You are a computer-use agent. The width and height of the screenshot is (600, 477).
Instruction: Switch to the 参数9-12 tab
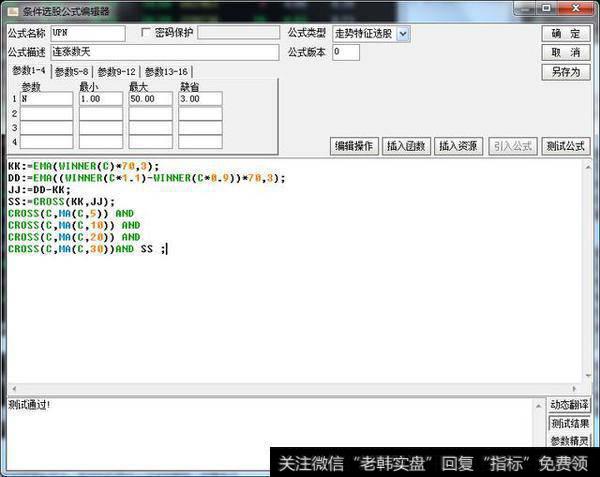118,72
